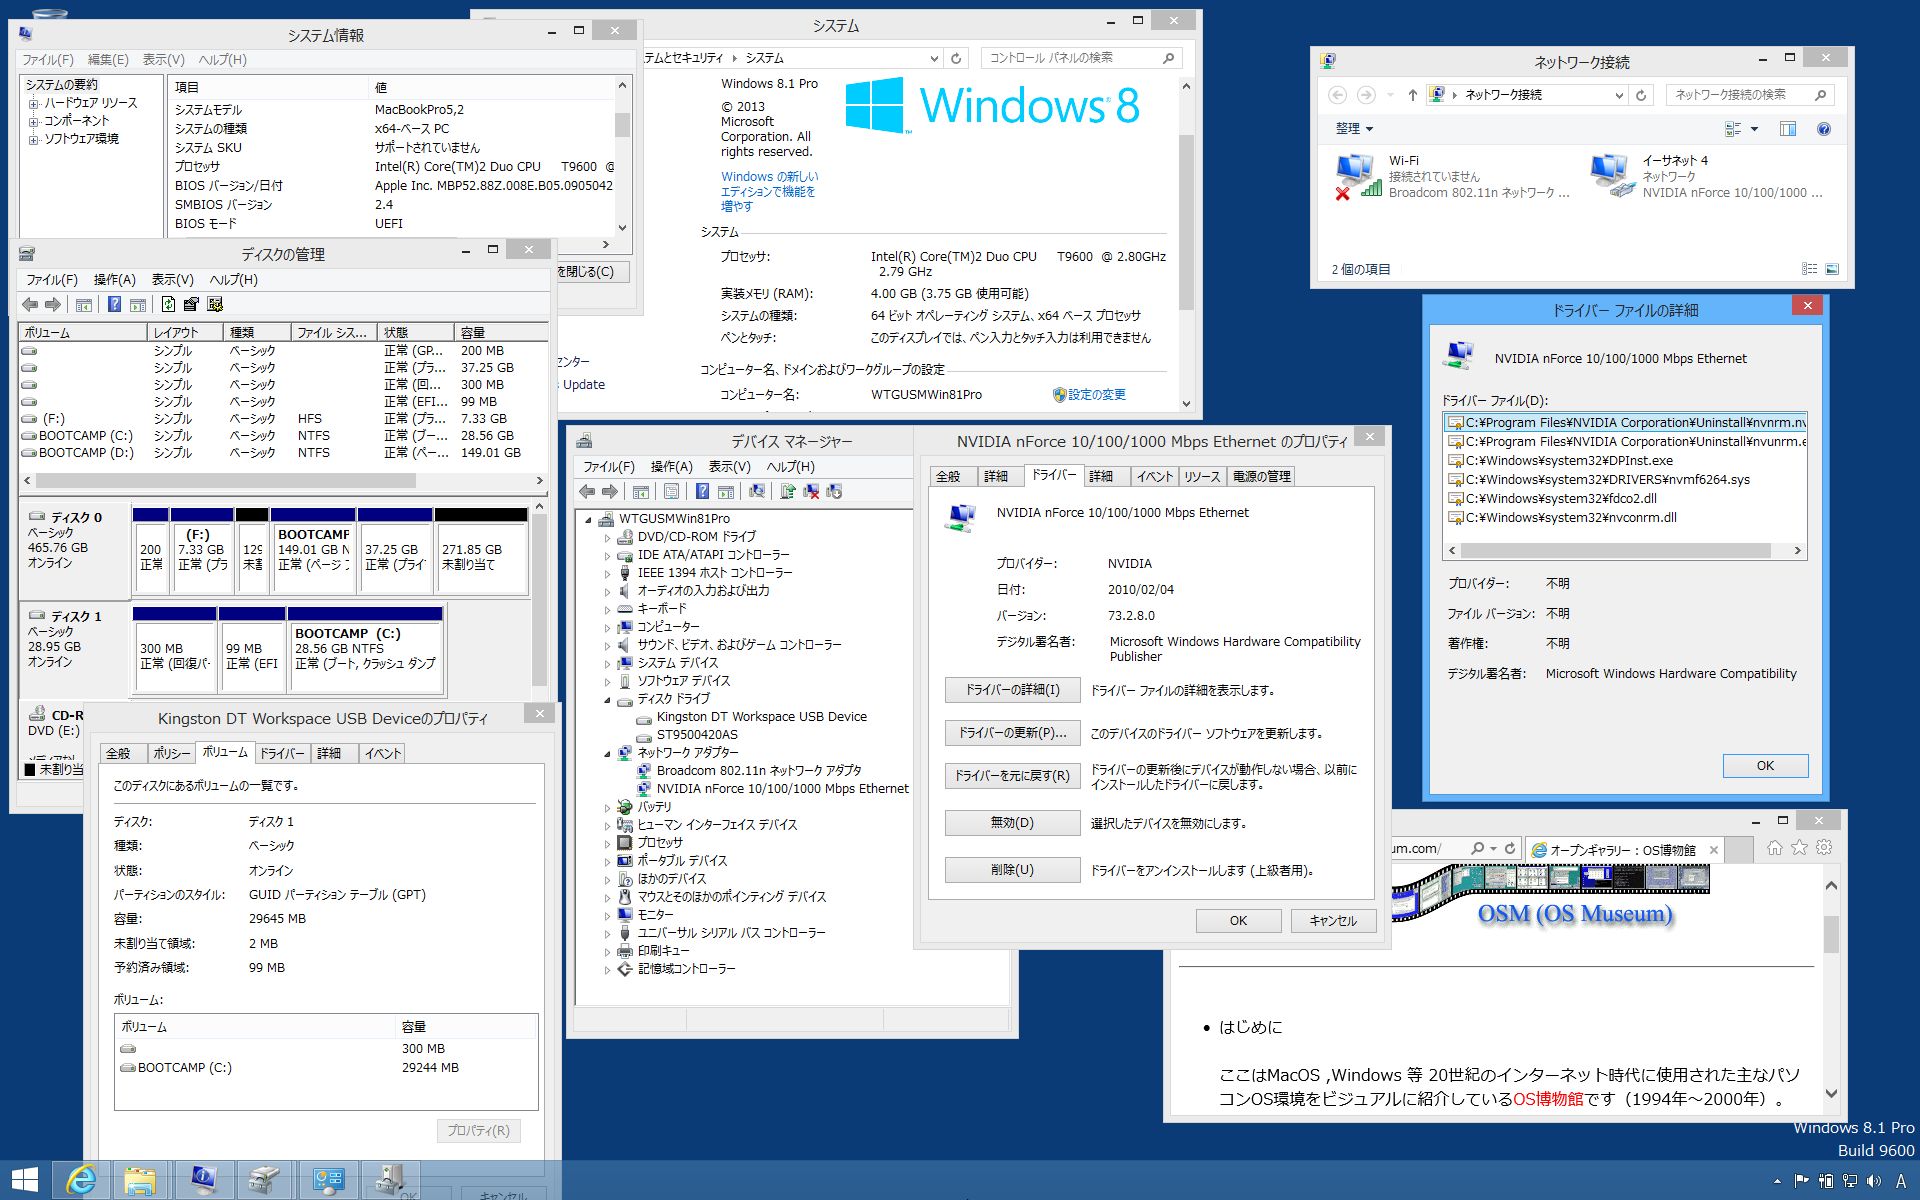Click the refresh icon in Disk Management toolbar
1920x1200 pixels.
tap(168, 304)
